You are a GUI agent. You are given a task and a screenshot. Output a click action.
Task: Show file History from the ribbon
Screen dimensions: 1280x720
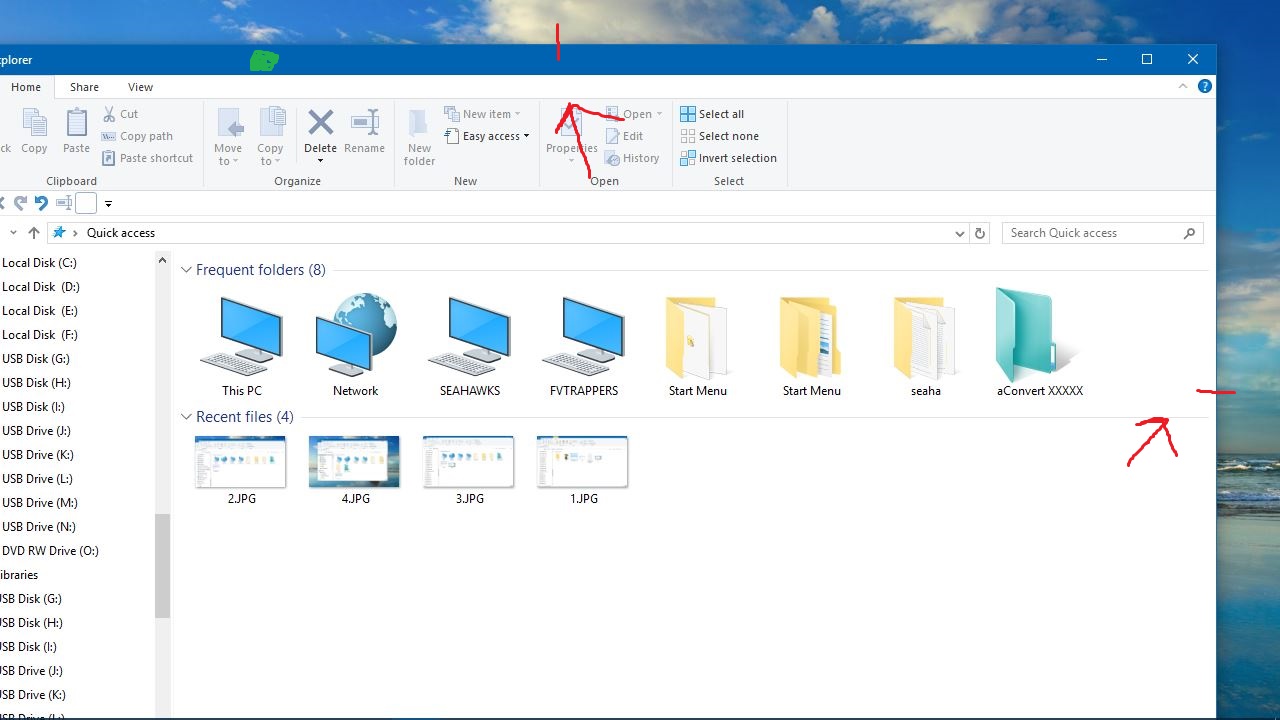(632, 158)
